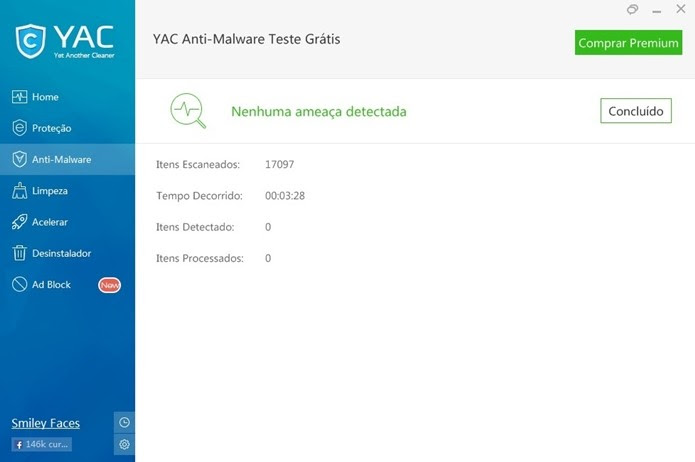This screenshot has width=695, height=462.
Task: Click the Home pulse monitor icon
Action: 20,97
